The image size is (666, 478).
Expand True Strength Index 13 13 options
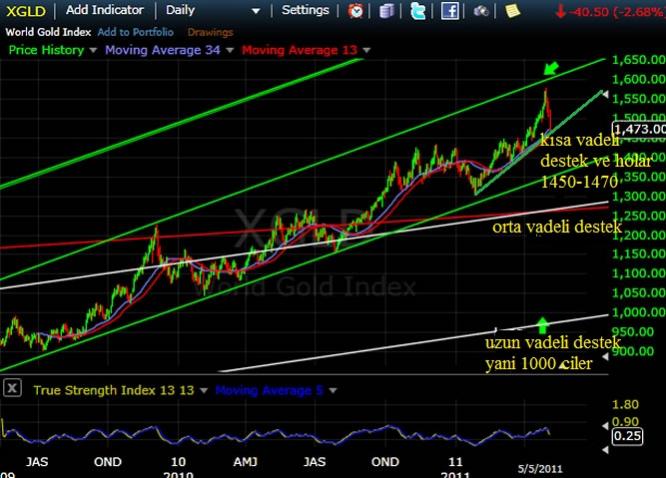(203, 390)
